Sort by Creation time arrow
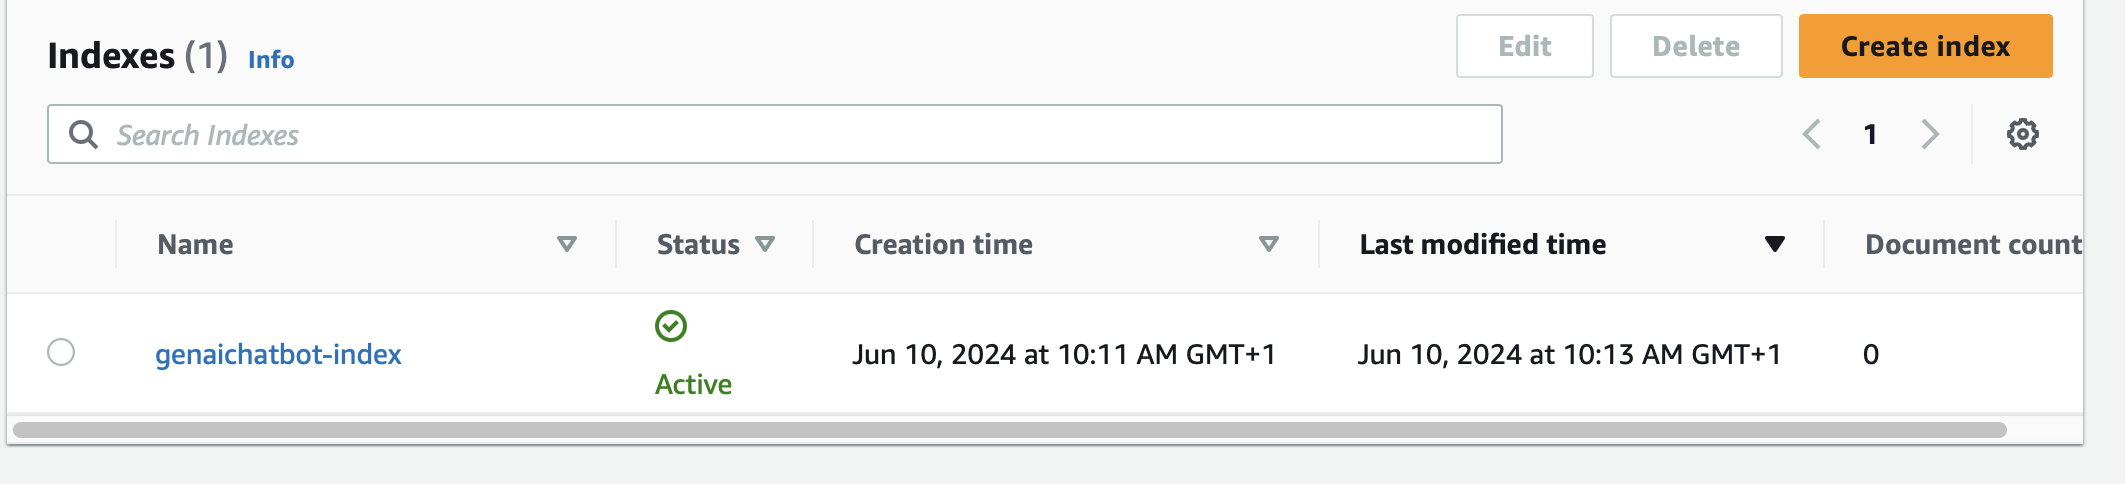 pos(1269,244)
